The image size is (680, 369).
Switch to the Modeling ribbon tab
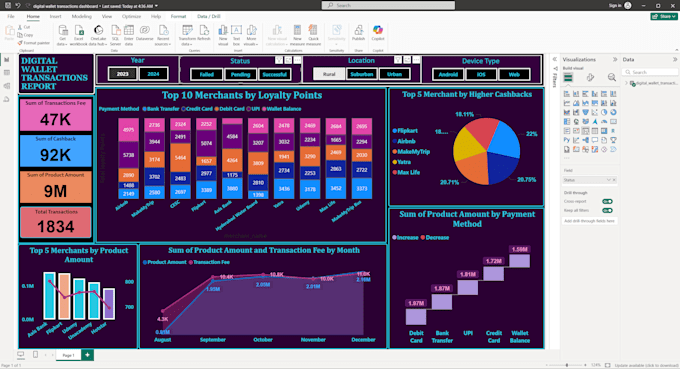pyautogui.click(x=82, y=16)
